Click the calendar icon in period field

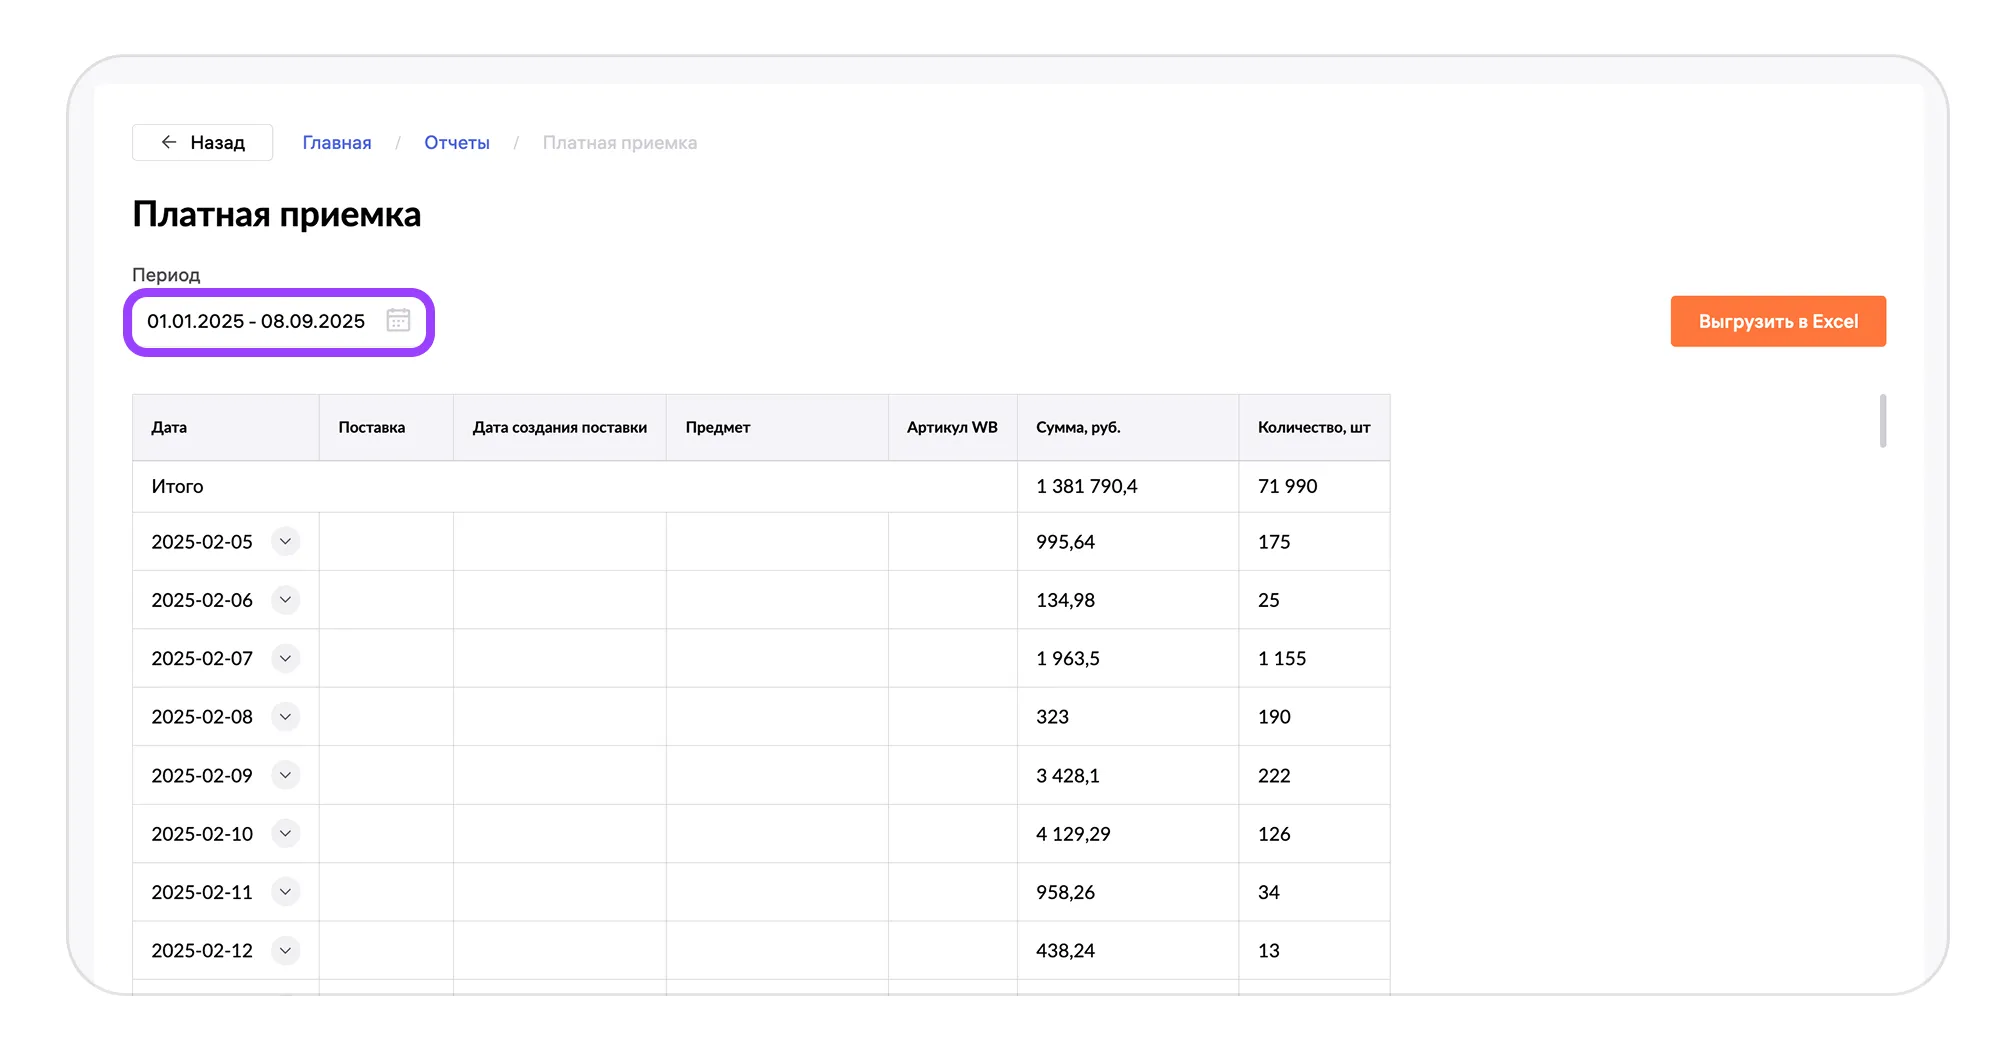click(398, 321)
